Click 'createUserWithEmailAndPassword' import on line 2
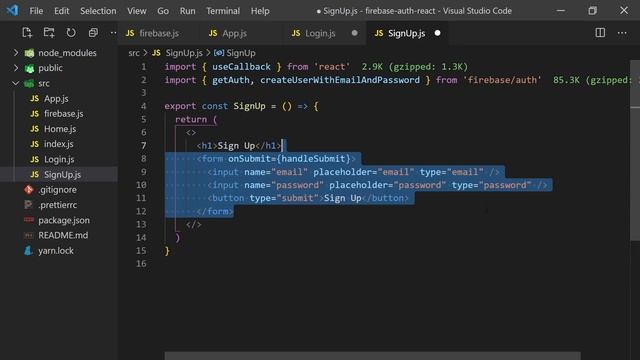The height and width of the screenshot is (360, 640). [340, 80]
